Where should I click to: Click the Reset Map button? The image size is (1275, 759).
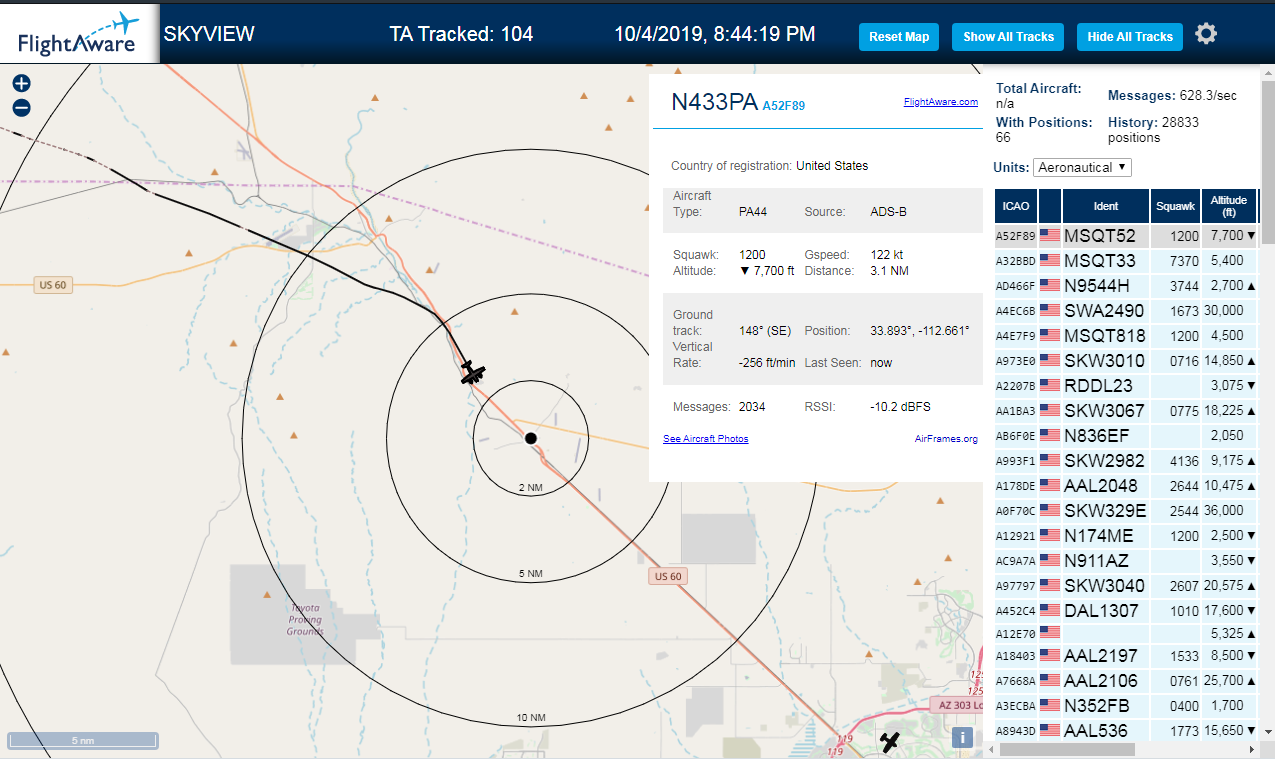(899, 37)
